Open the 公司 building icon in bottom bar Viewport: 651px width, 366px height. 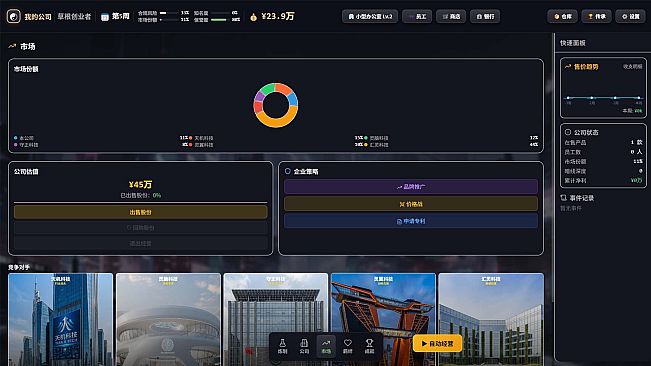coord(304,346)
